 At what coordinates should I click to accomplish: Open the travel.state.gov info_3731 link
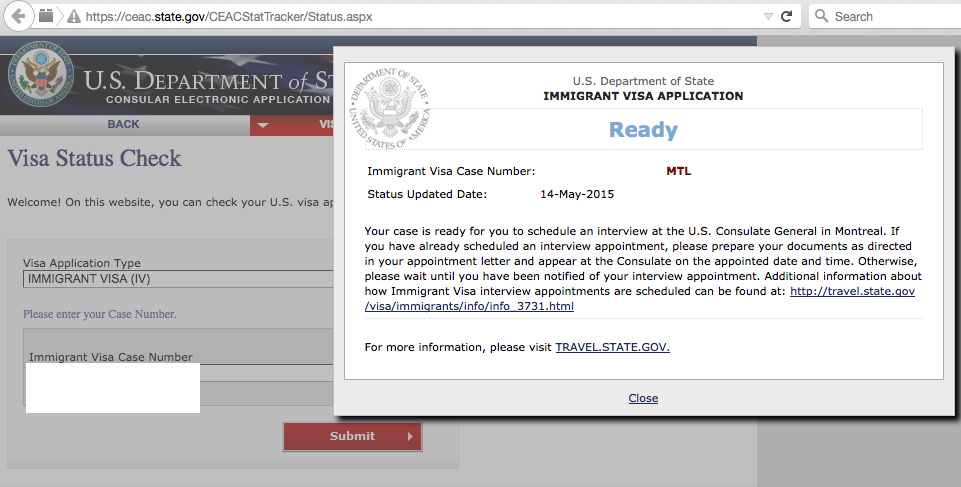pyautogui.click(x=639, y=298)
